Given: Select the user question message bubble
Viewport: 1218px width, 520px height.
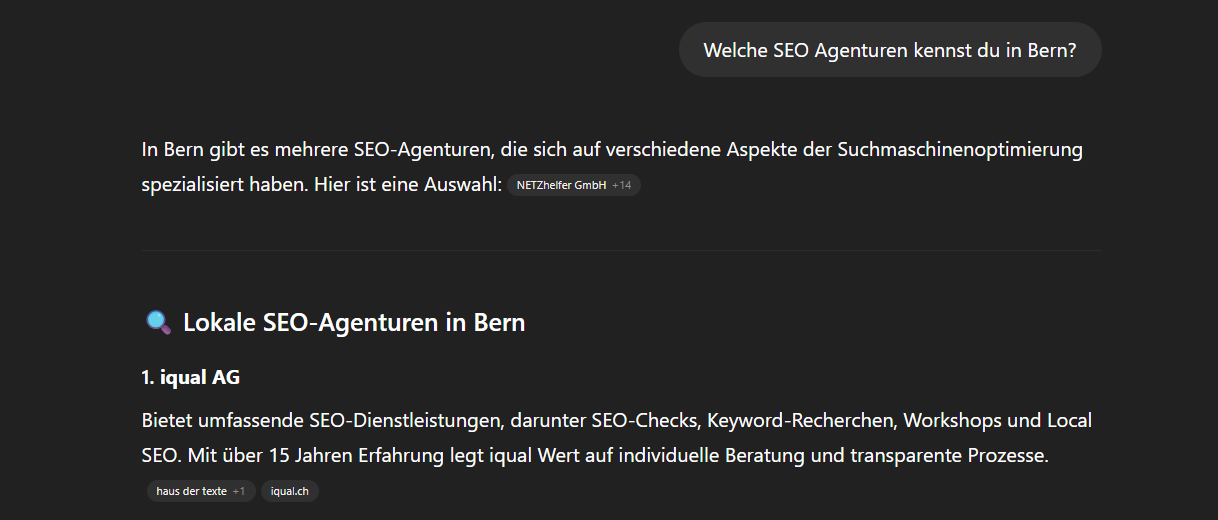Looking at the screenshot, I should pyautogui.click(x=889, y=50).
